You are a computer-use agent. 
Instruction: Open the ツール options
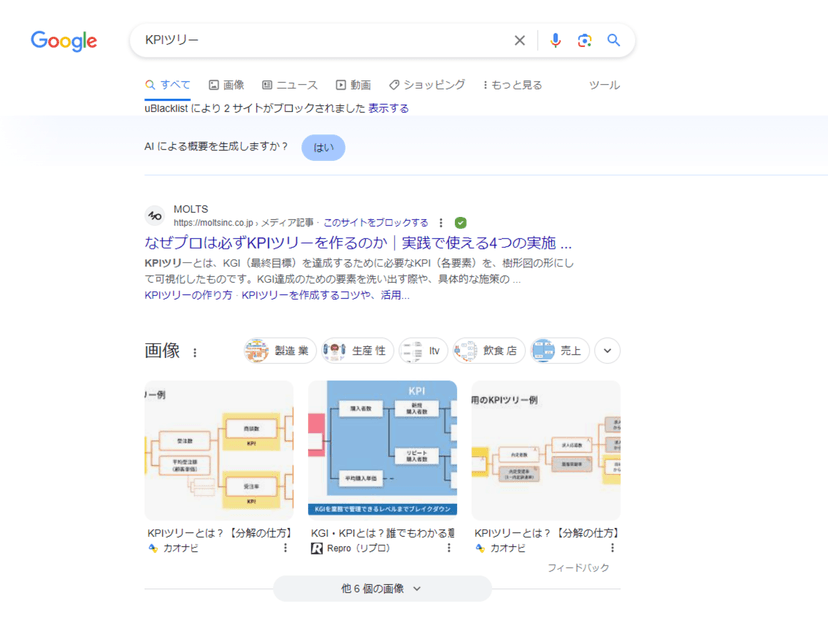click(x=604, y=85)
